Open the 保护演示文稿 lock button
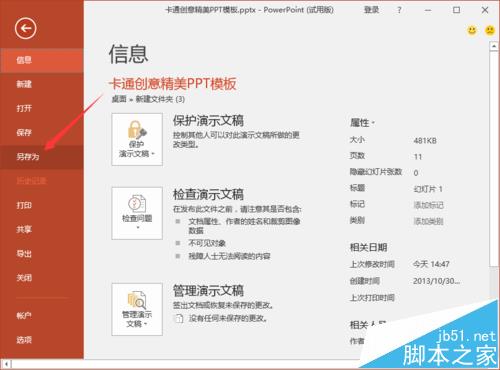Screen dimensions: 500x370 pyautogui.click(x=137, y=139)
